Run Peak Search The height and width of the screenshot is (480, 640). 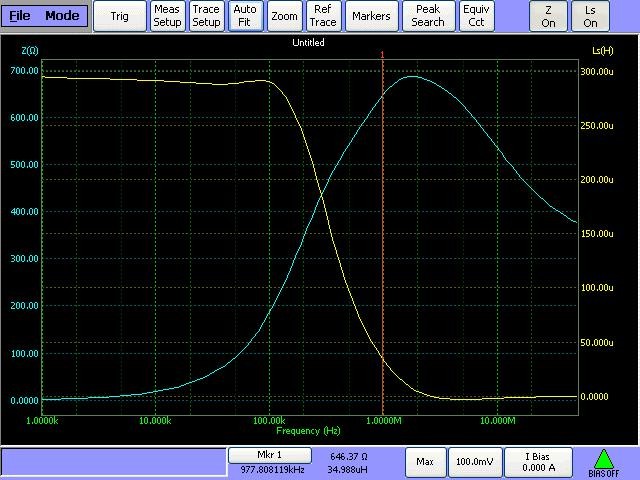click(428, 16)
